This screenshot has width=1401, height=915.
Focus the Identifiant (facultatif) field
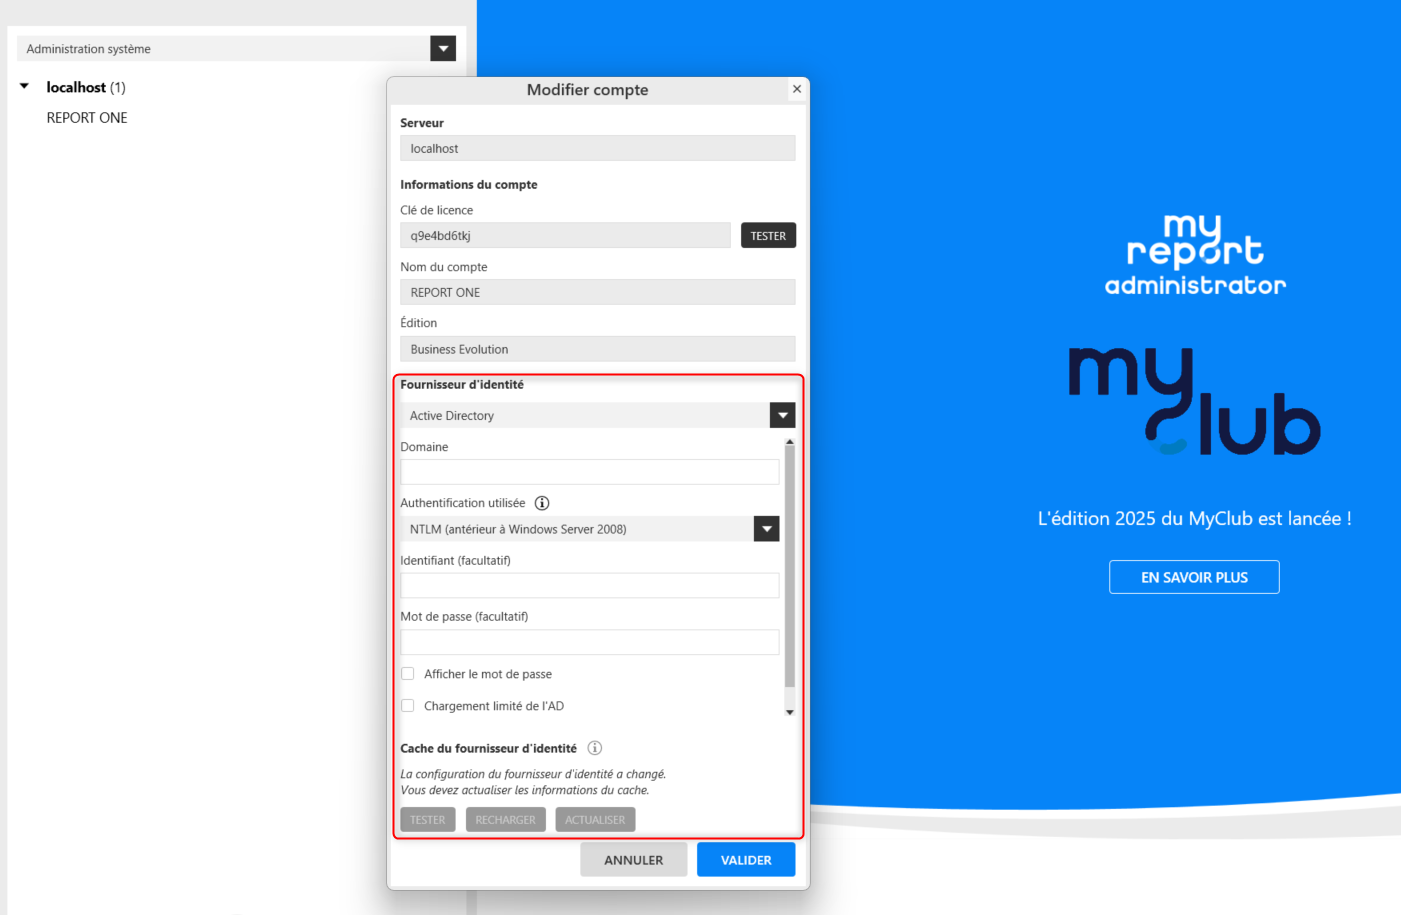coord(589,586)
